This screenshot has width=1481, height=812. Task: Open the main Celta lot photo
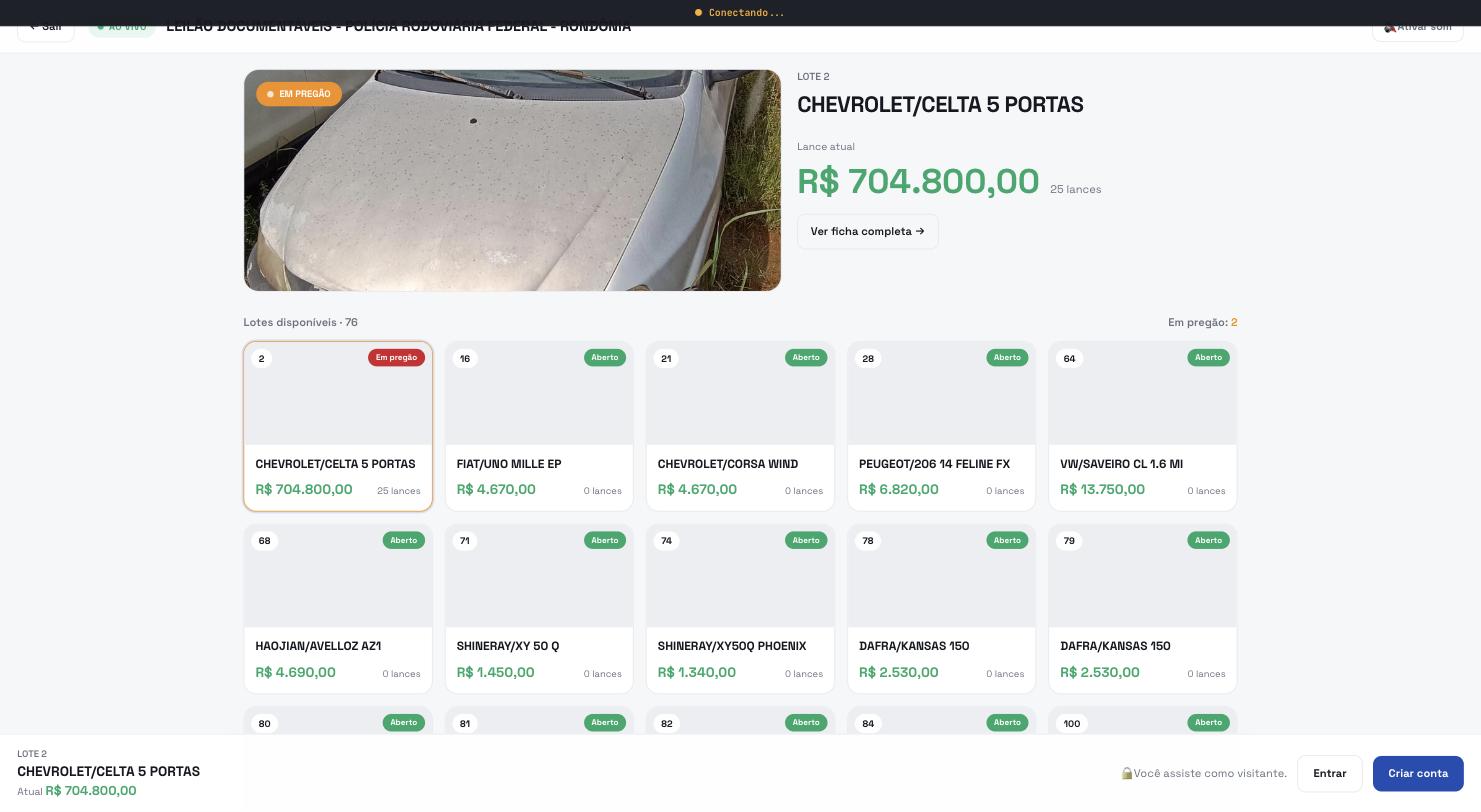(512, 180)
